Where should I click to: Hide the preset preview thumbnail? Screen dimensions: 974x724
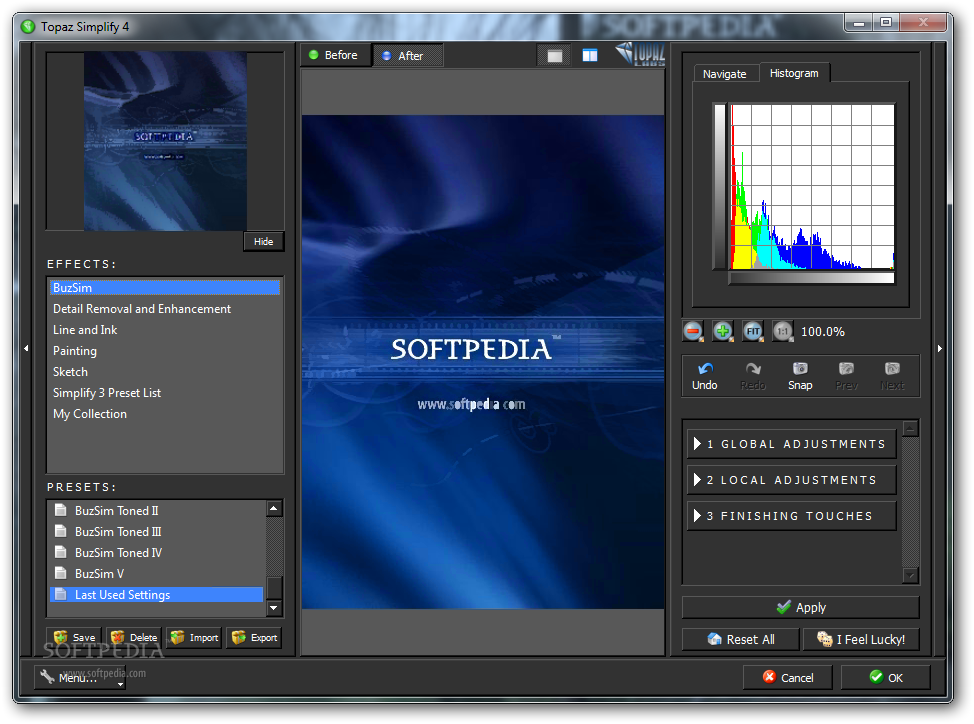(263, 242)
